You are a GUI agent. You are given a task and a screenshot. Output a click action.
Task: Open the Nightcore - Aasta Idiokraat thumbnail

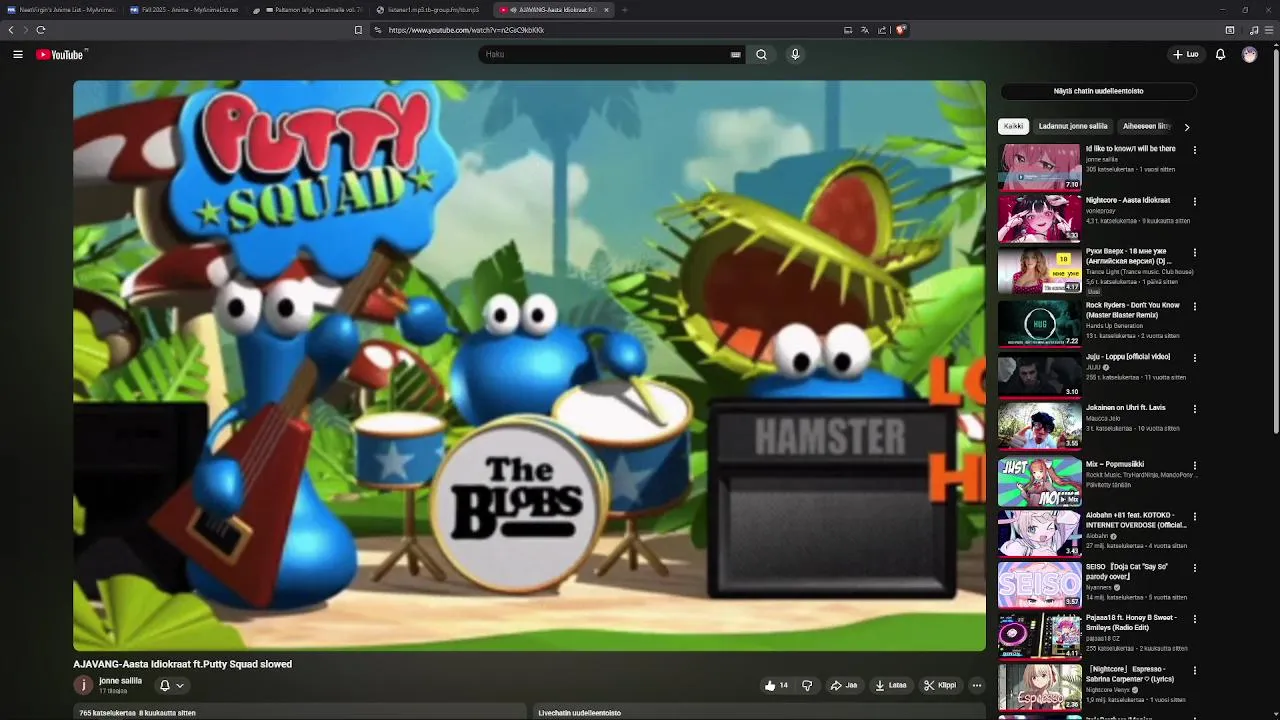click(x=1040, y=218)
